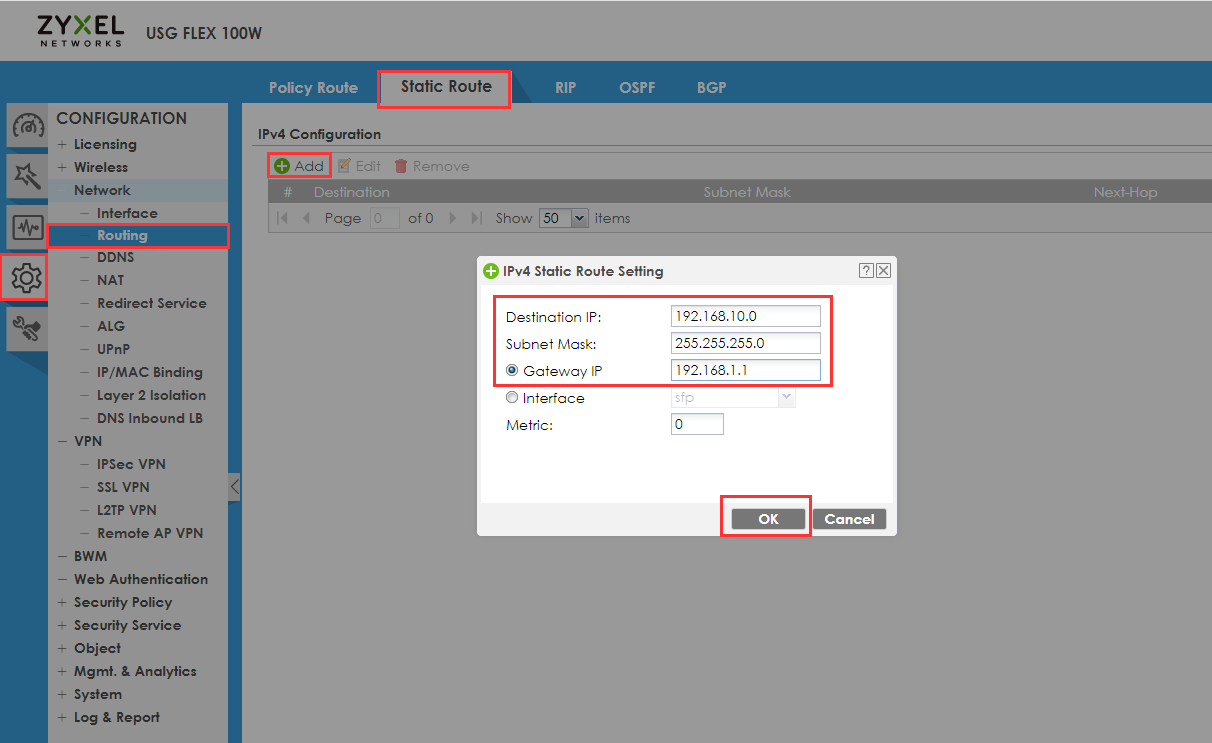Click the next page arrow icon
Viewport: 1212px width, 743px height.
[452, 217]
